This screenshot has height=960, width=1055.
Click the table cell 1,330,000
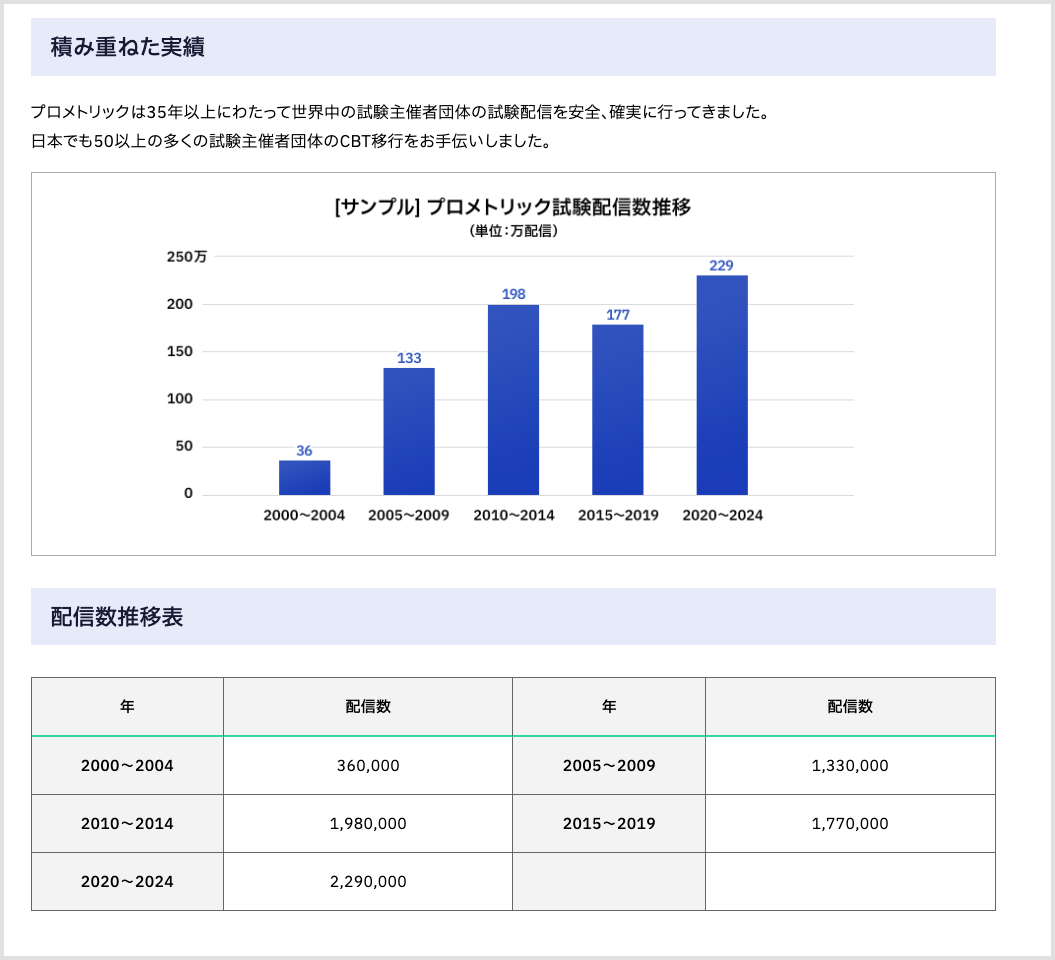(850, 766)
